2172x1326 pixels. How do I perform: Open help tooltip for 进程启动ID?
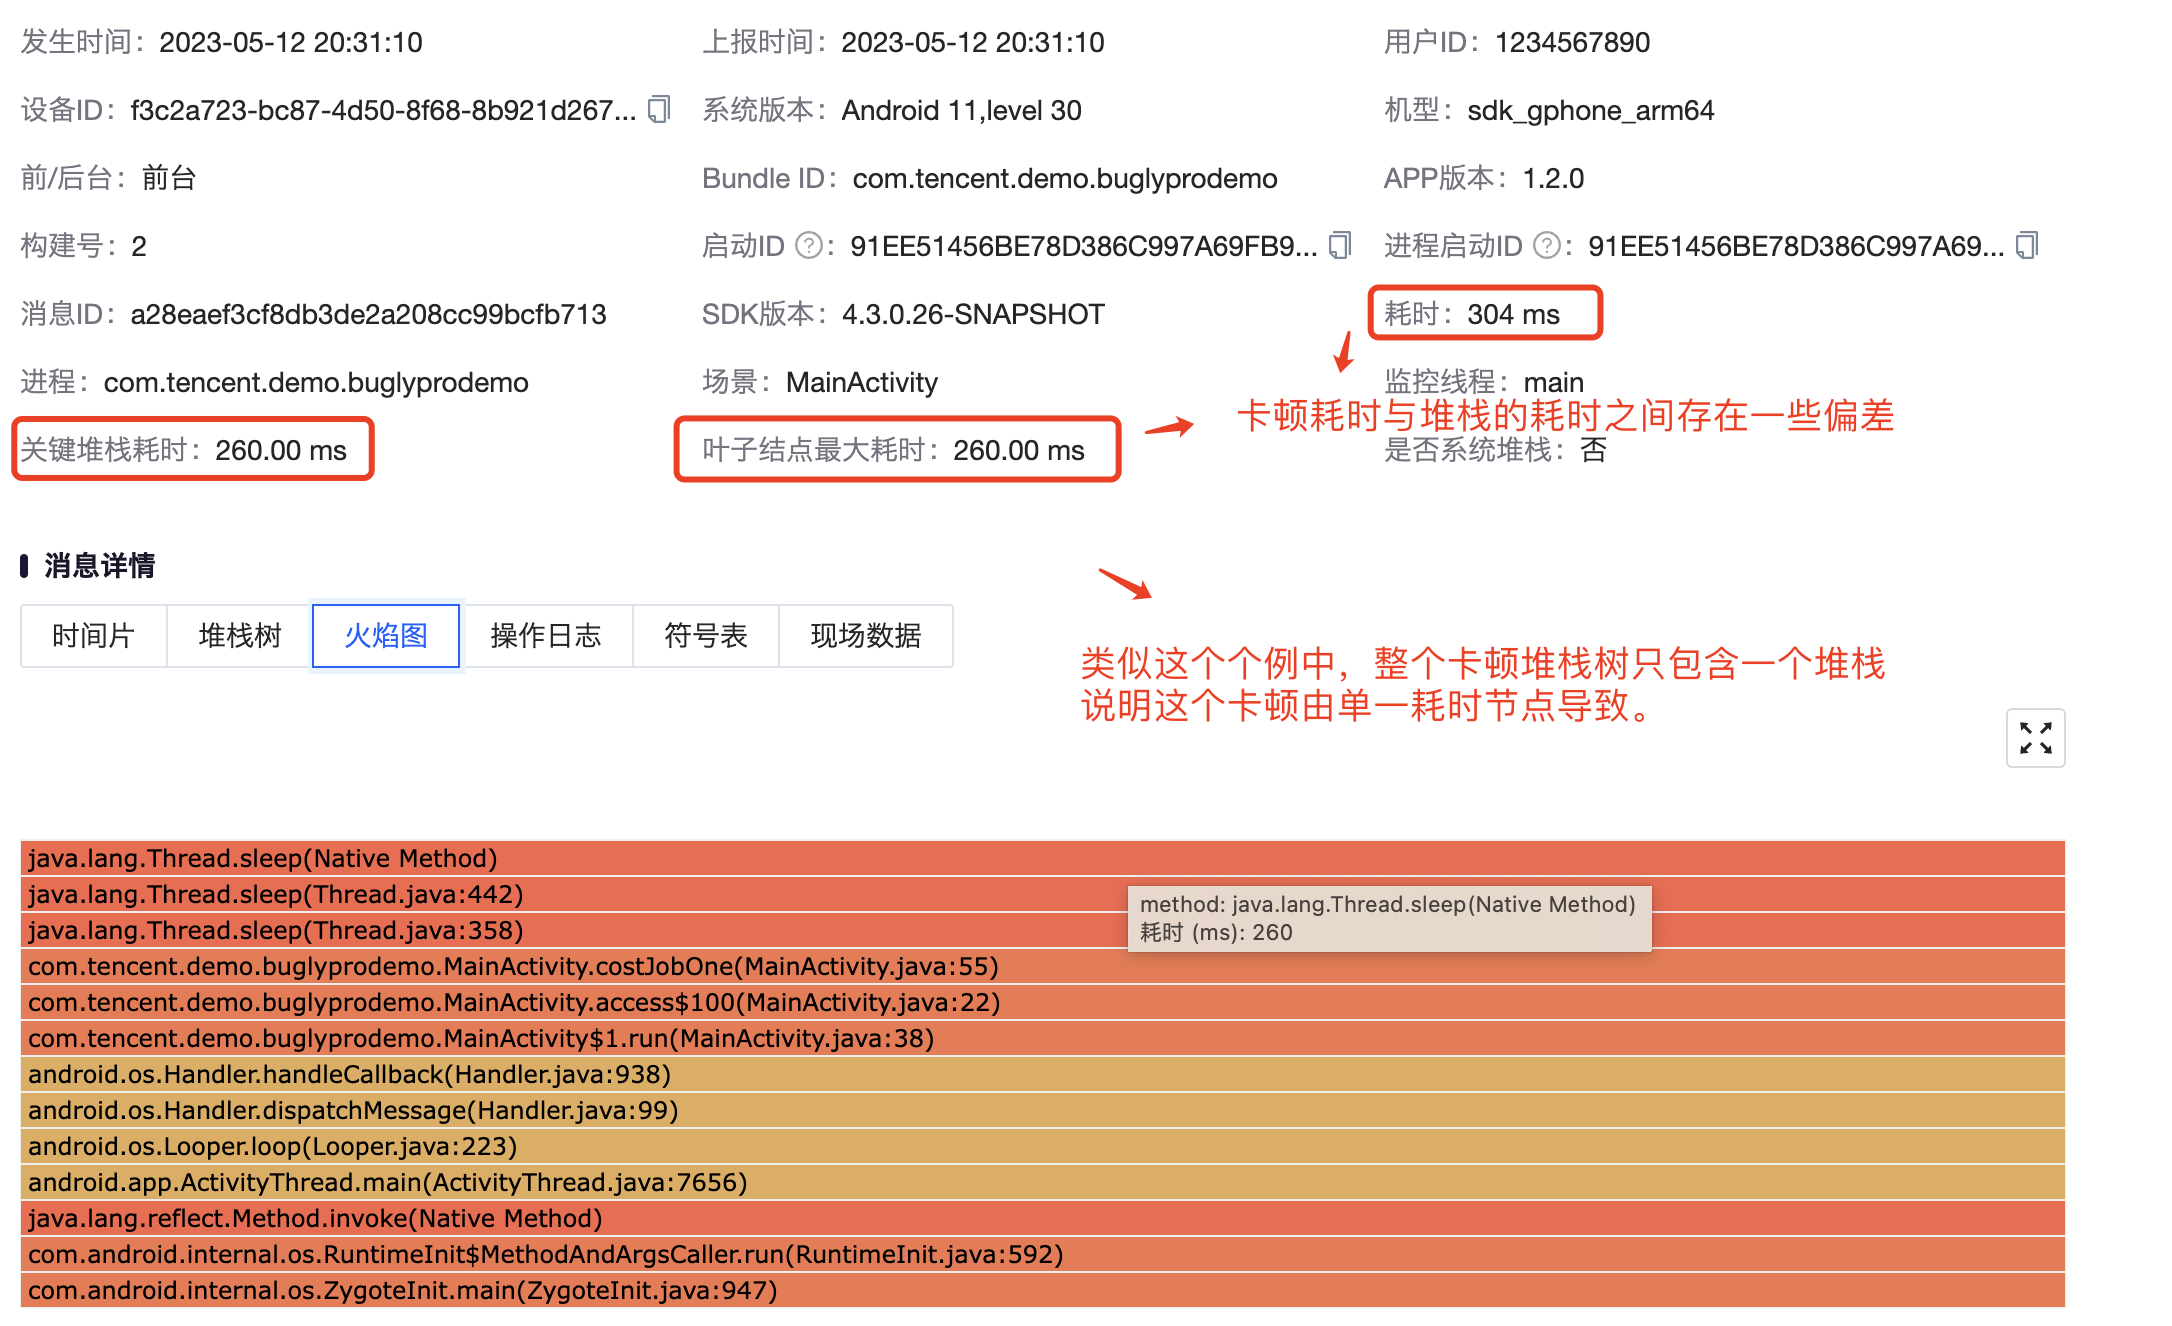click(x=1547, y=245)
